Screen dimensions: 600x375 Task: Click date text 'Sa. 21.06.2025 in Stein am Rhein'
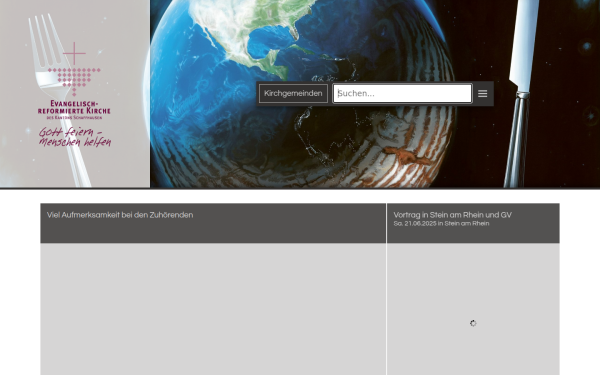[x=441, y=223]
